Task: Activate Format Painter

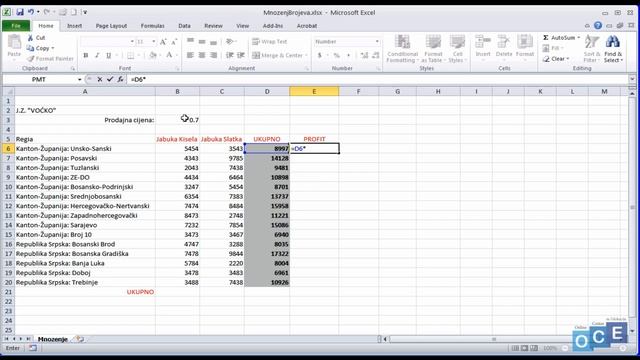Action: click(x=50, y=59)
